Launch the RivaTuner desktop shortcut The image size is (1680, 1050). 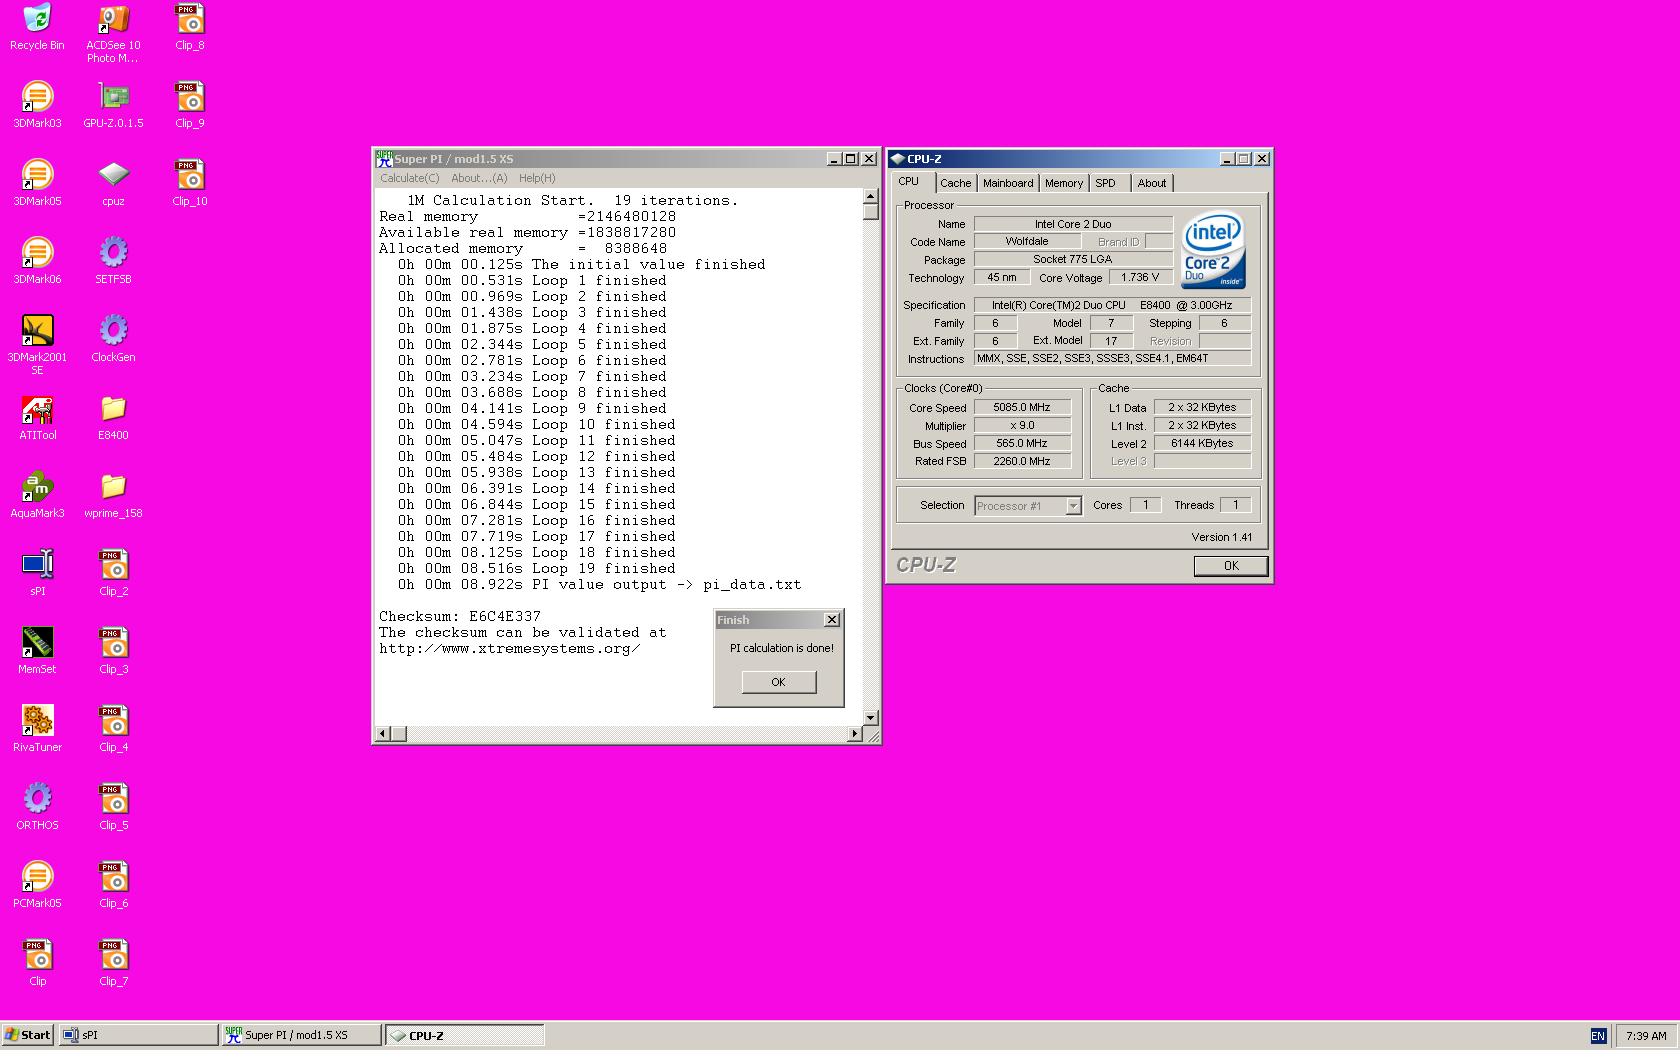point(37,729)
